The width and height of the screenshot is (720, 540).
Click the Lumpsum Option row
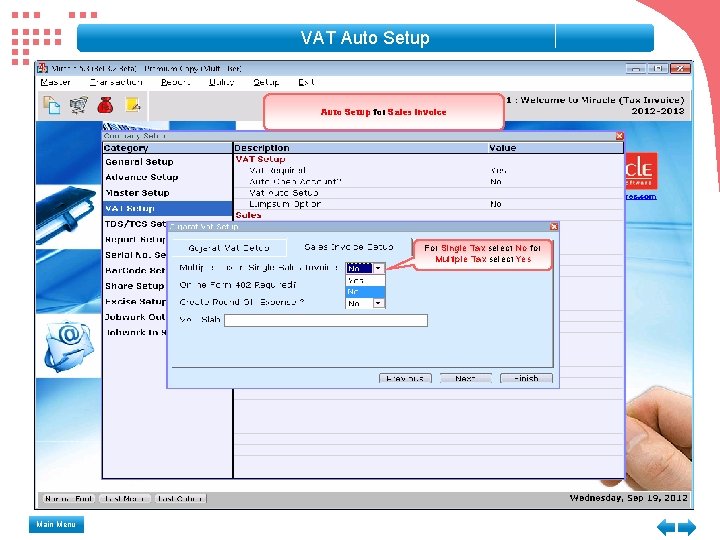429,204
